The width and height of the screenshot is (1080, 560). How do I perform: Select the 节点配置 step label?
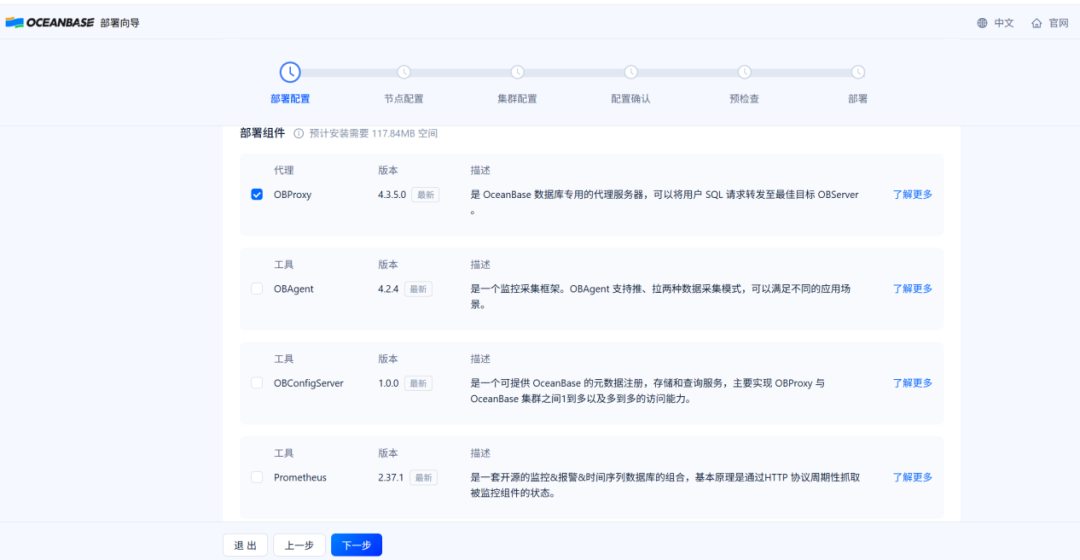coord(404,98)
